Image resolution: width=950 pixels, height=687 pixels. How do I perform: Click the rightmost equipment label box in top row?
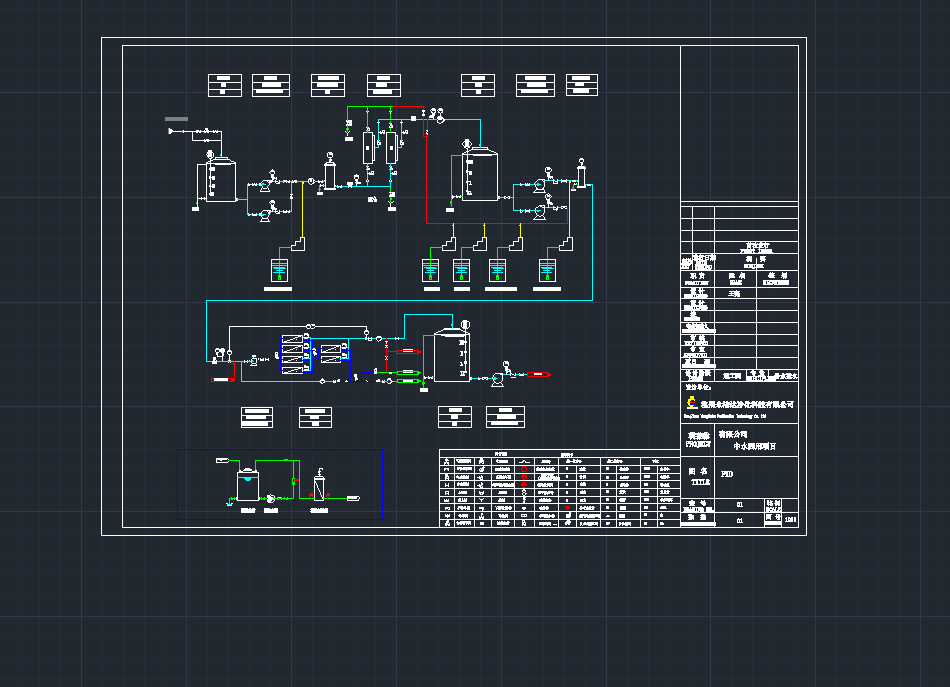pos(584,85)
